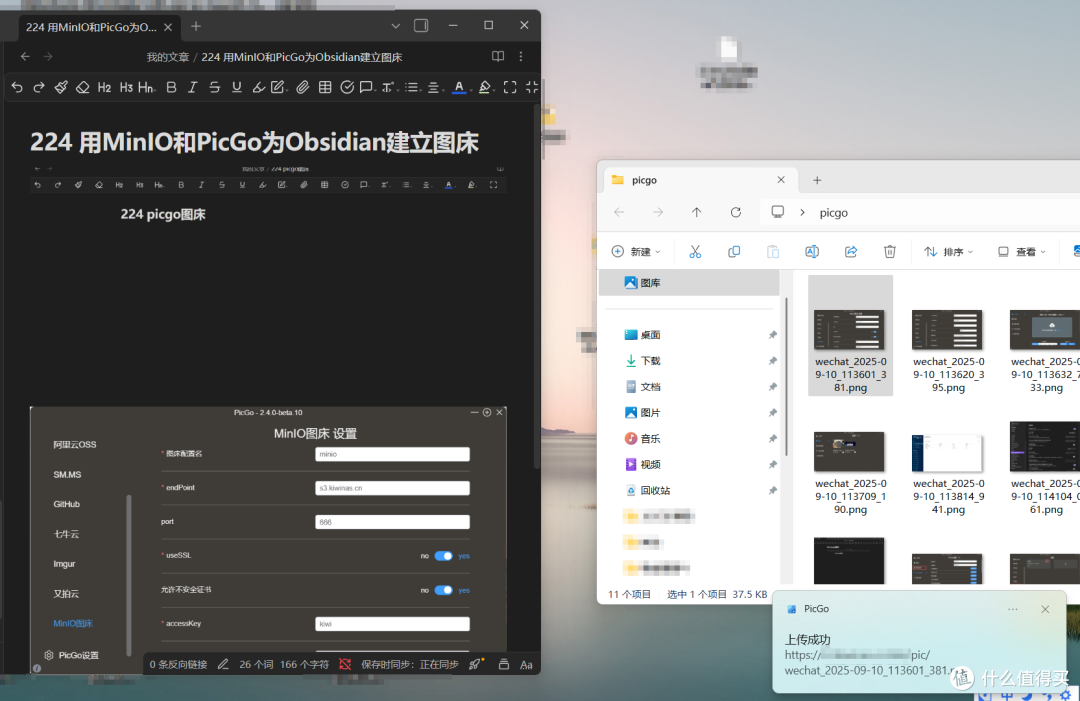Open the callout speech bubble dropdown
1080x701 pixels.
[367, 87]
